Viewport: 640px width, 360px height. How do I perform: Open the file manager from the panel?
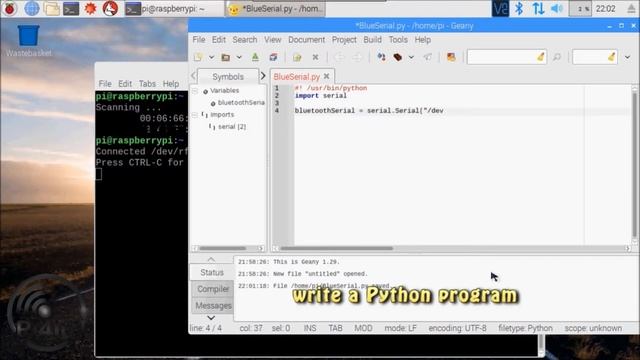point(51,8)
